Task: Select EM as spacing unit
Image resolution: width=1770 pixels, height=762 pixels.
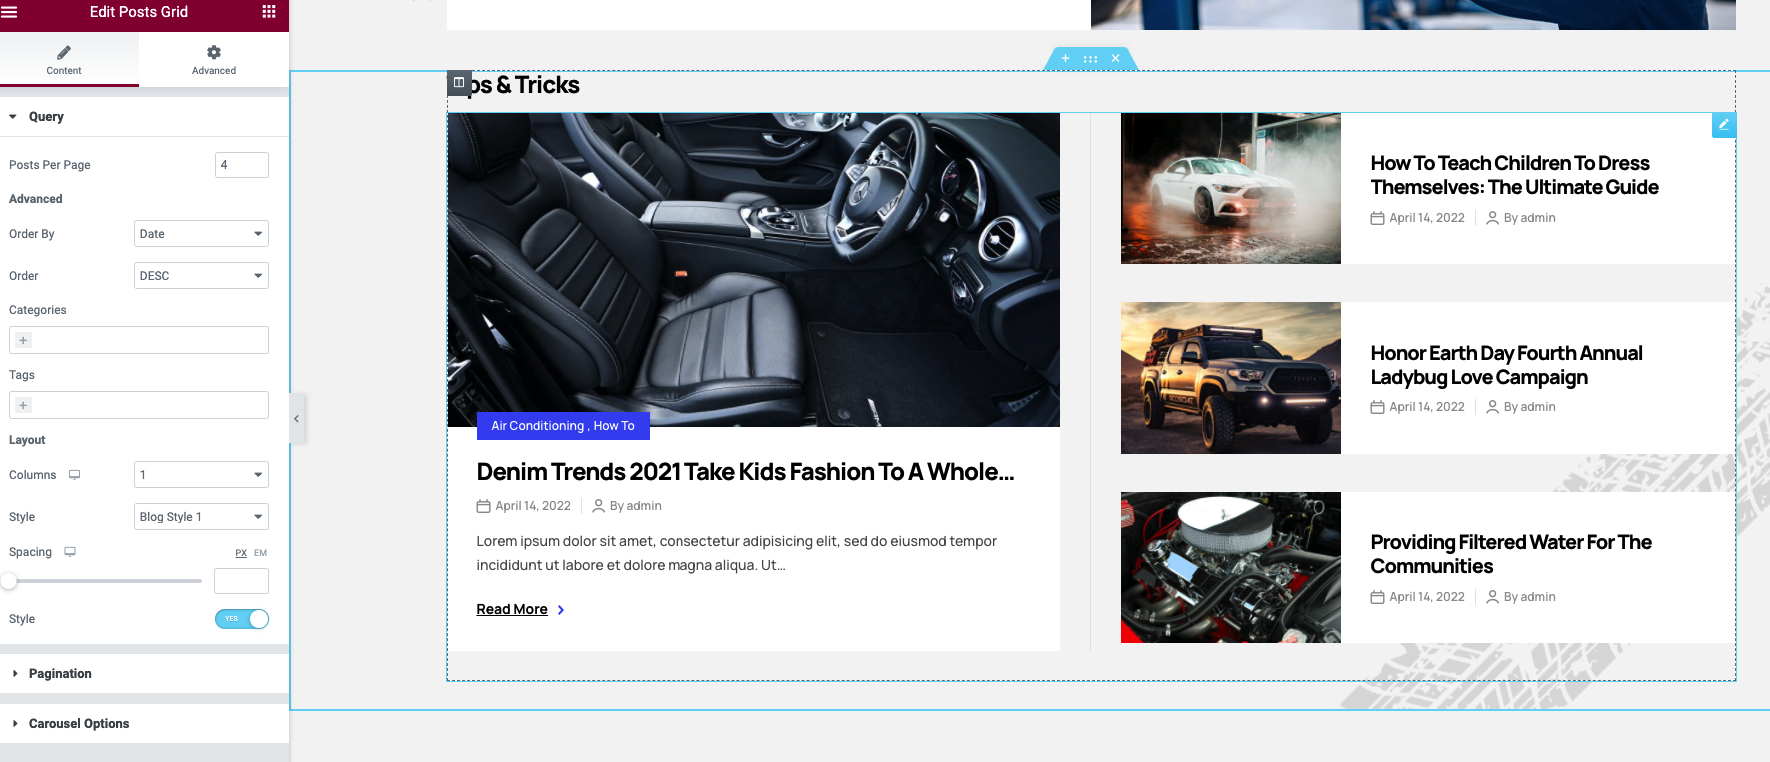Action: pyautogui.click(x=260, y=553)
